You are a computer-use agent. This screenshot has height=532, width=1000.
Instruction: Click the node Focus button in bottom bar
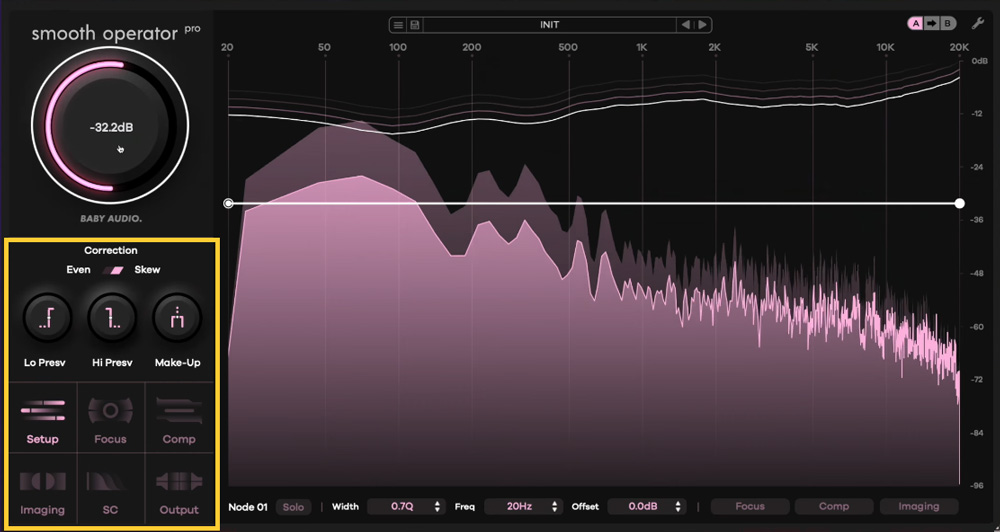[x=750, y=506]
